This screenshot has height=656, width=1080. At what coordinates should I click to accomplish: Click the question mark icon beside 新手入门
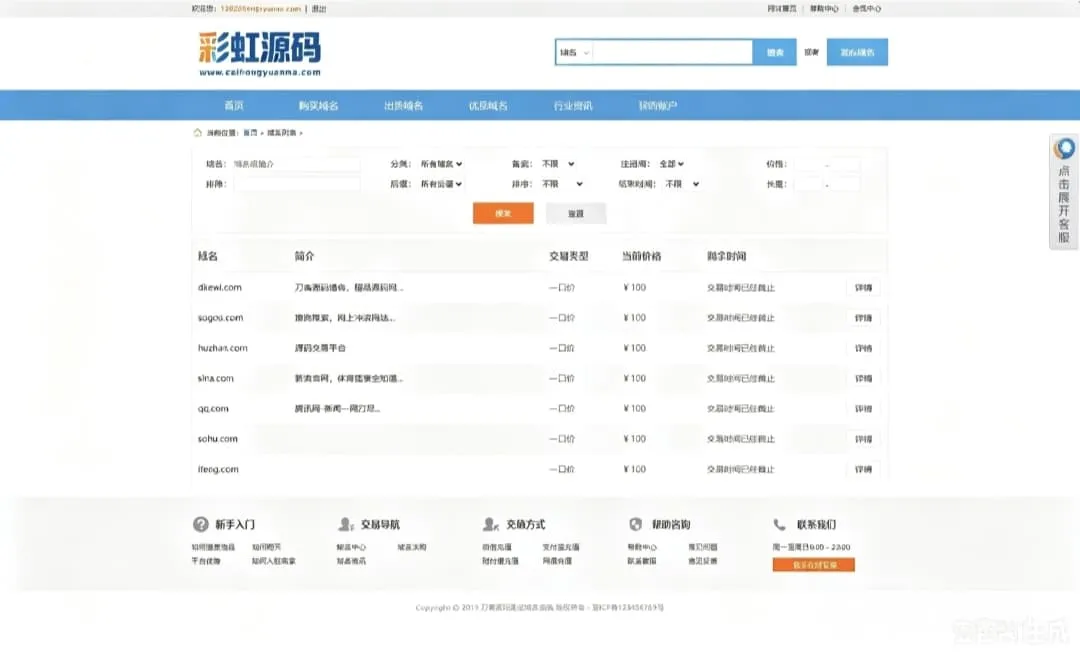(x=200, y=524)
